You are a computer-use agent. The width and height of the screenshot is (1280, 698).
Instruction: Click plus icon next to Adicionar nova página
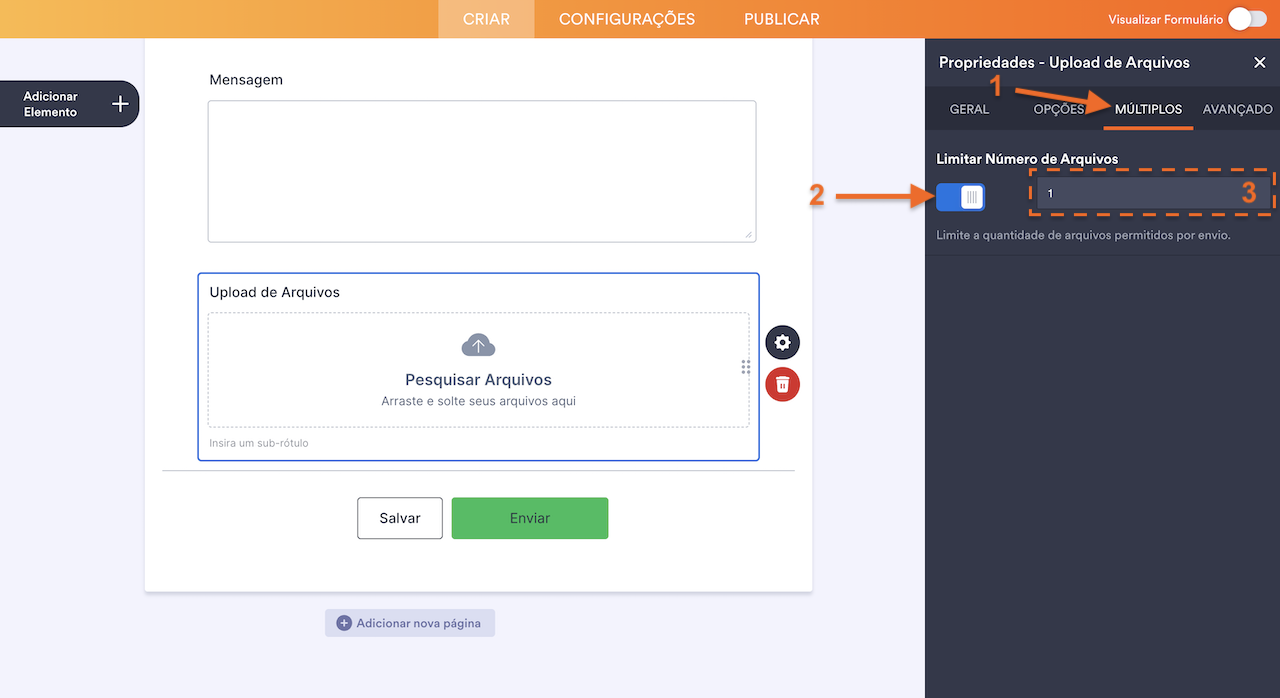pyautogui.click(x=344, y=623)
